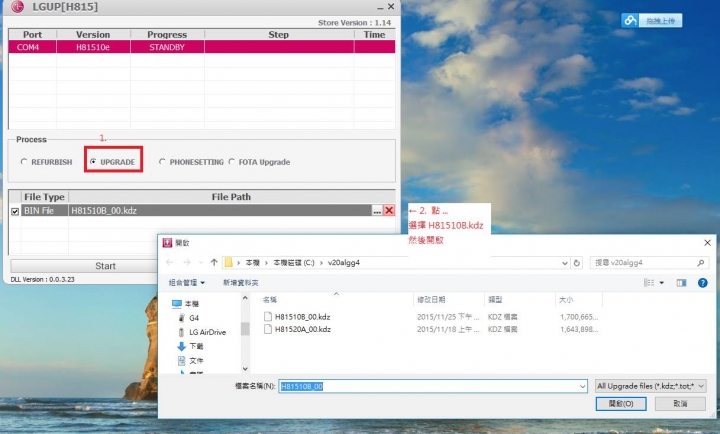Close the file open dialog

(x=707, y=242)
